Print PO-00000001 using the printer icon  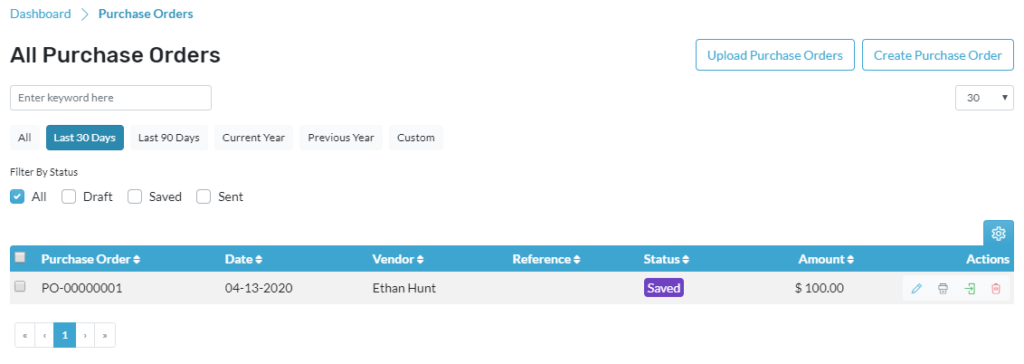(x=942, y=288)
